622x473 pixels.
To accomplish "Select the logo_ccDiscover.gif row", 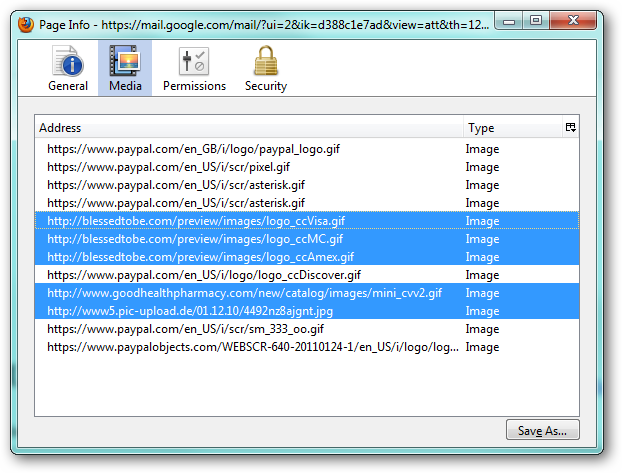I will coord(307,275).
